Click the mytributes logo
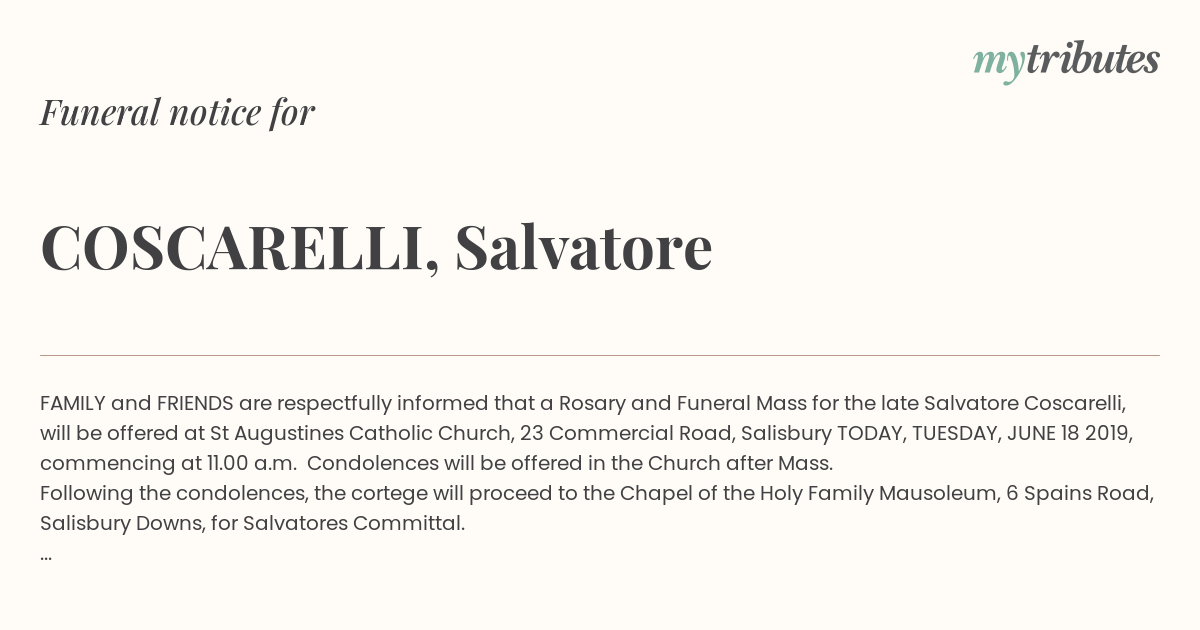 coord(1066,61)
